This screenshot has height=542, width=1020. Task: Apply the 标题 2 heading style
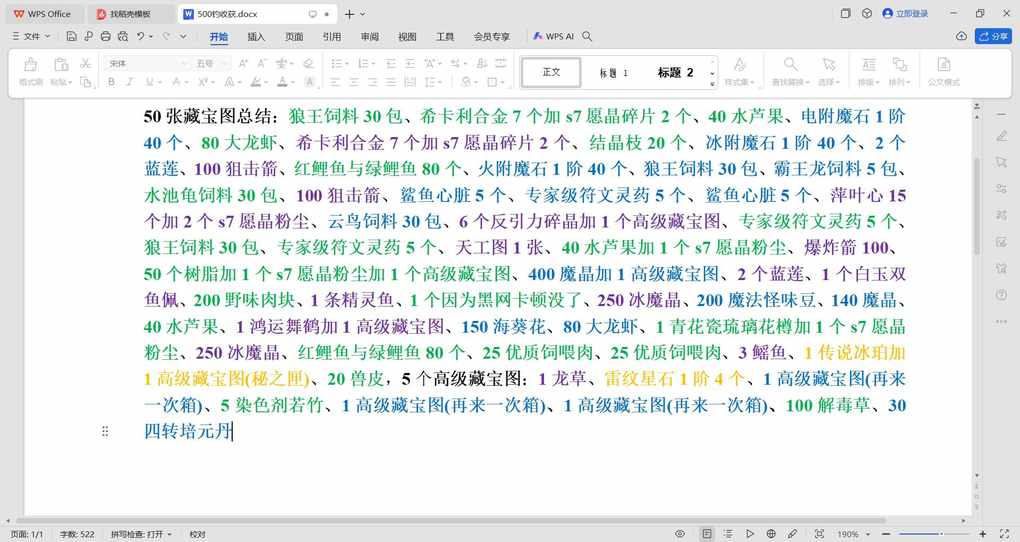675,72
